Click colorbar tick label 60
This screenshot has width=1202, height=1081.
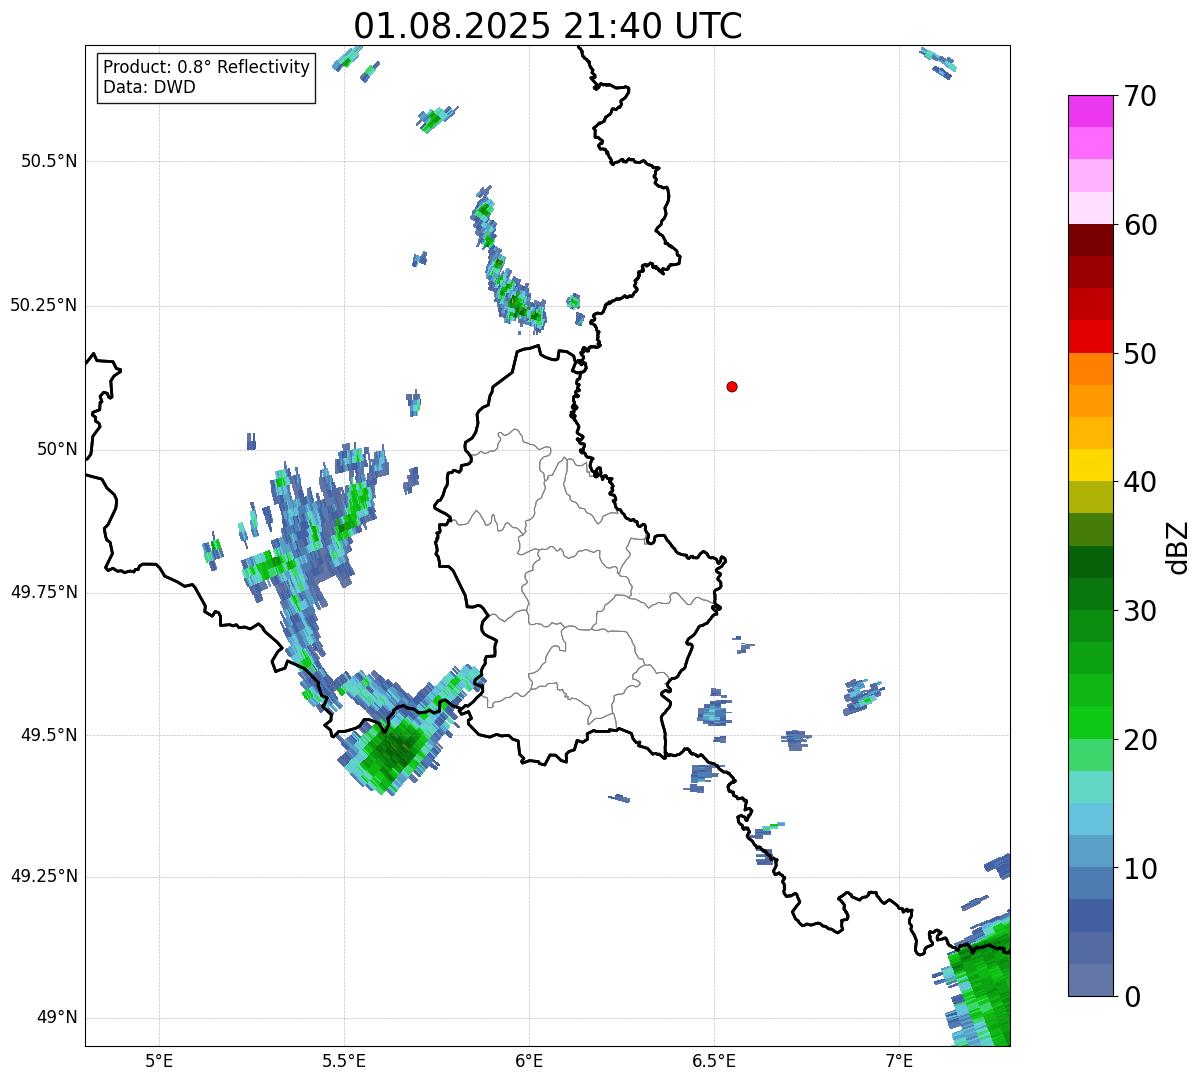pos(1140,225)
